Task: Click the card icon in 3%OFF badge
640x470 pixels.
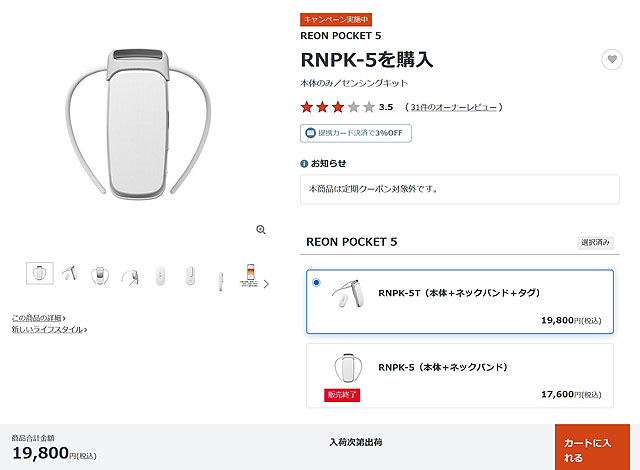Action: point(311,133)
